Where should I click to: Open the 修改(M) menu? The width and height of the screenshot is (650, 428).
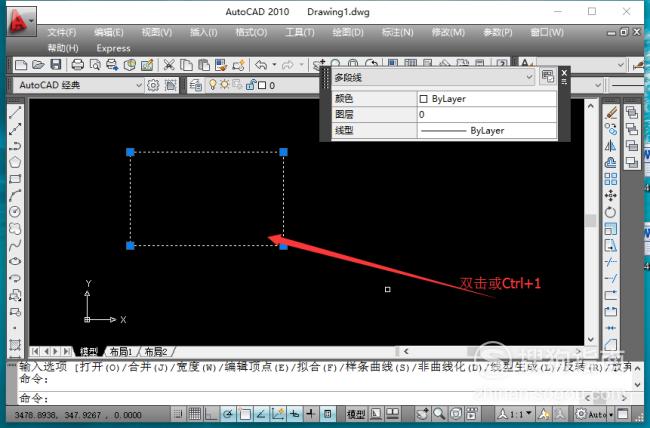coord(448,32)
